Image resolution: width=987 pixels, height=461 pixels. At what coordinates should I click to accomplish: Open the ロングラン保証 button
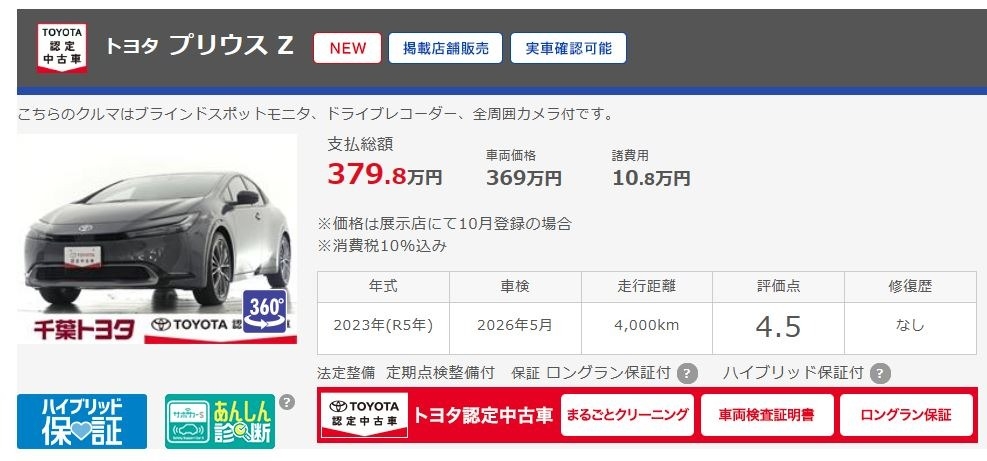pyautogui.click(x=906, y=415)
